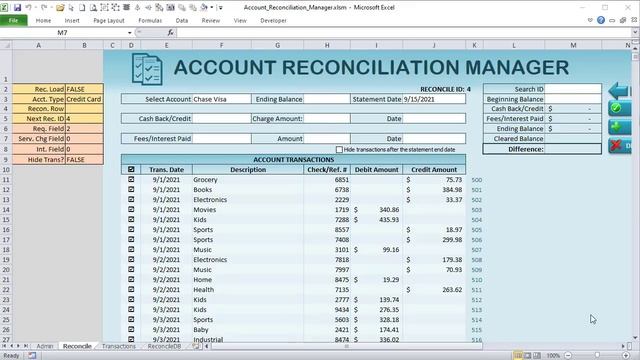640x360 pixels.
Task: Click the Ending Balance input cell
Action: pos(327,99)
